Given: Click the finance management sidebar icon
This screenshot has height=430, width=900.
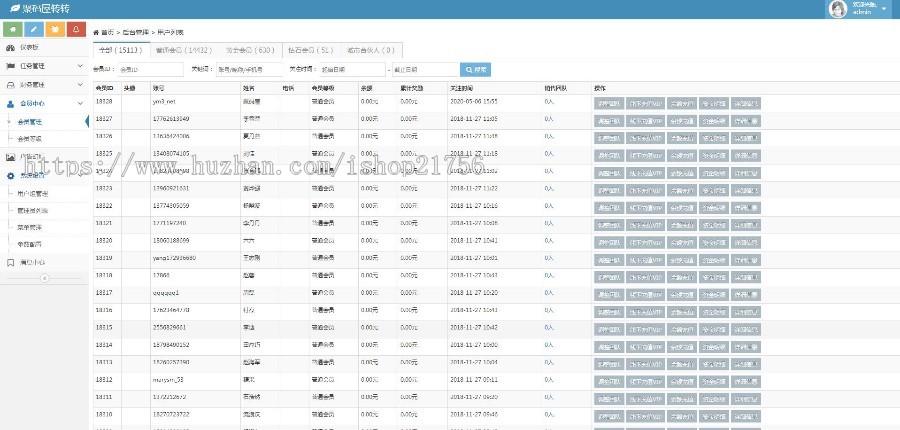Looking at the screenshot, I should tap(10, 85).
